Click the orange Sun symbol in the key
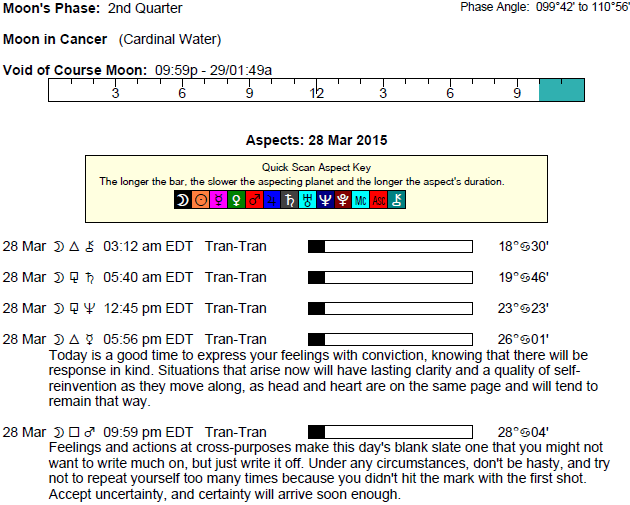Viewport: 630px width, 505px height. [x=200, y=200]
